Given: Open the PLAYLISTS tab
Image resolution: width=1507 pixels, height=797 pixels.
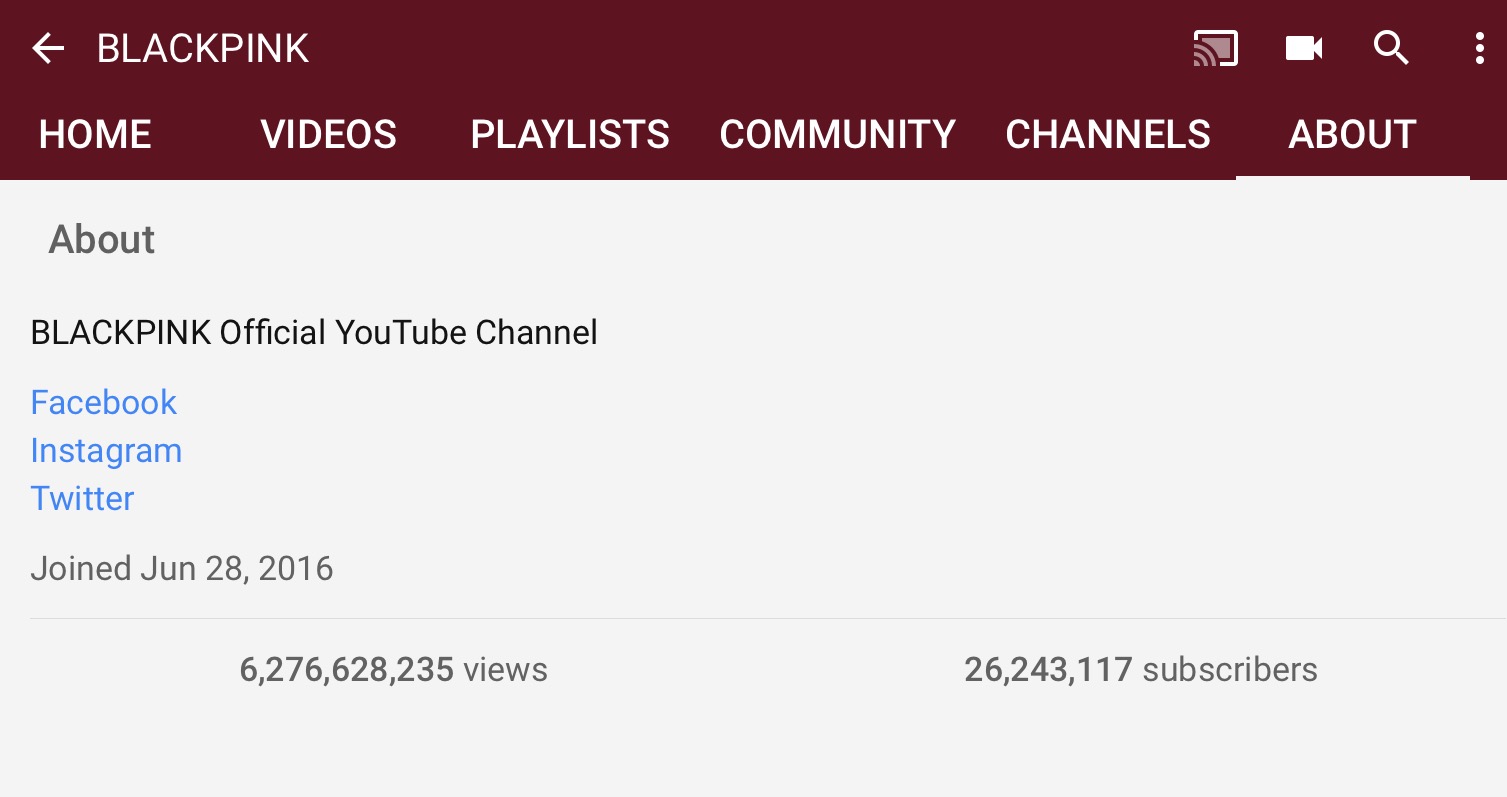Looking at the screenshot, I should click(x=570, y=135).
